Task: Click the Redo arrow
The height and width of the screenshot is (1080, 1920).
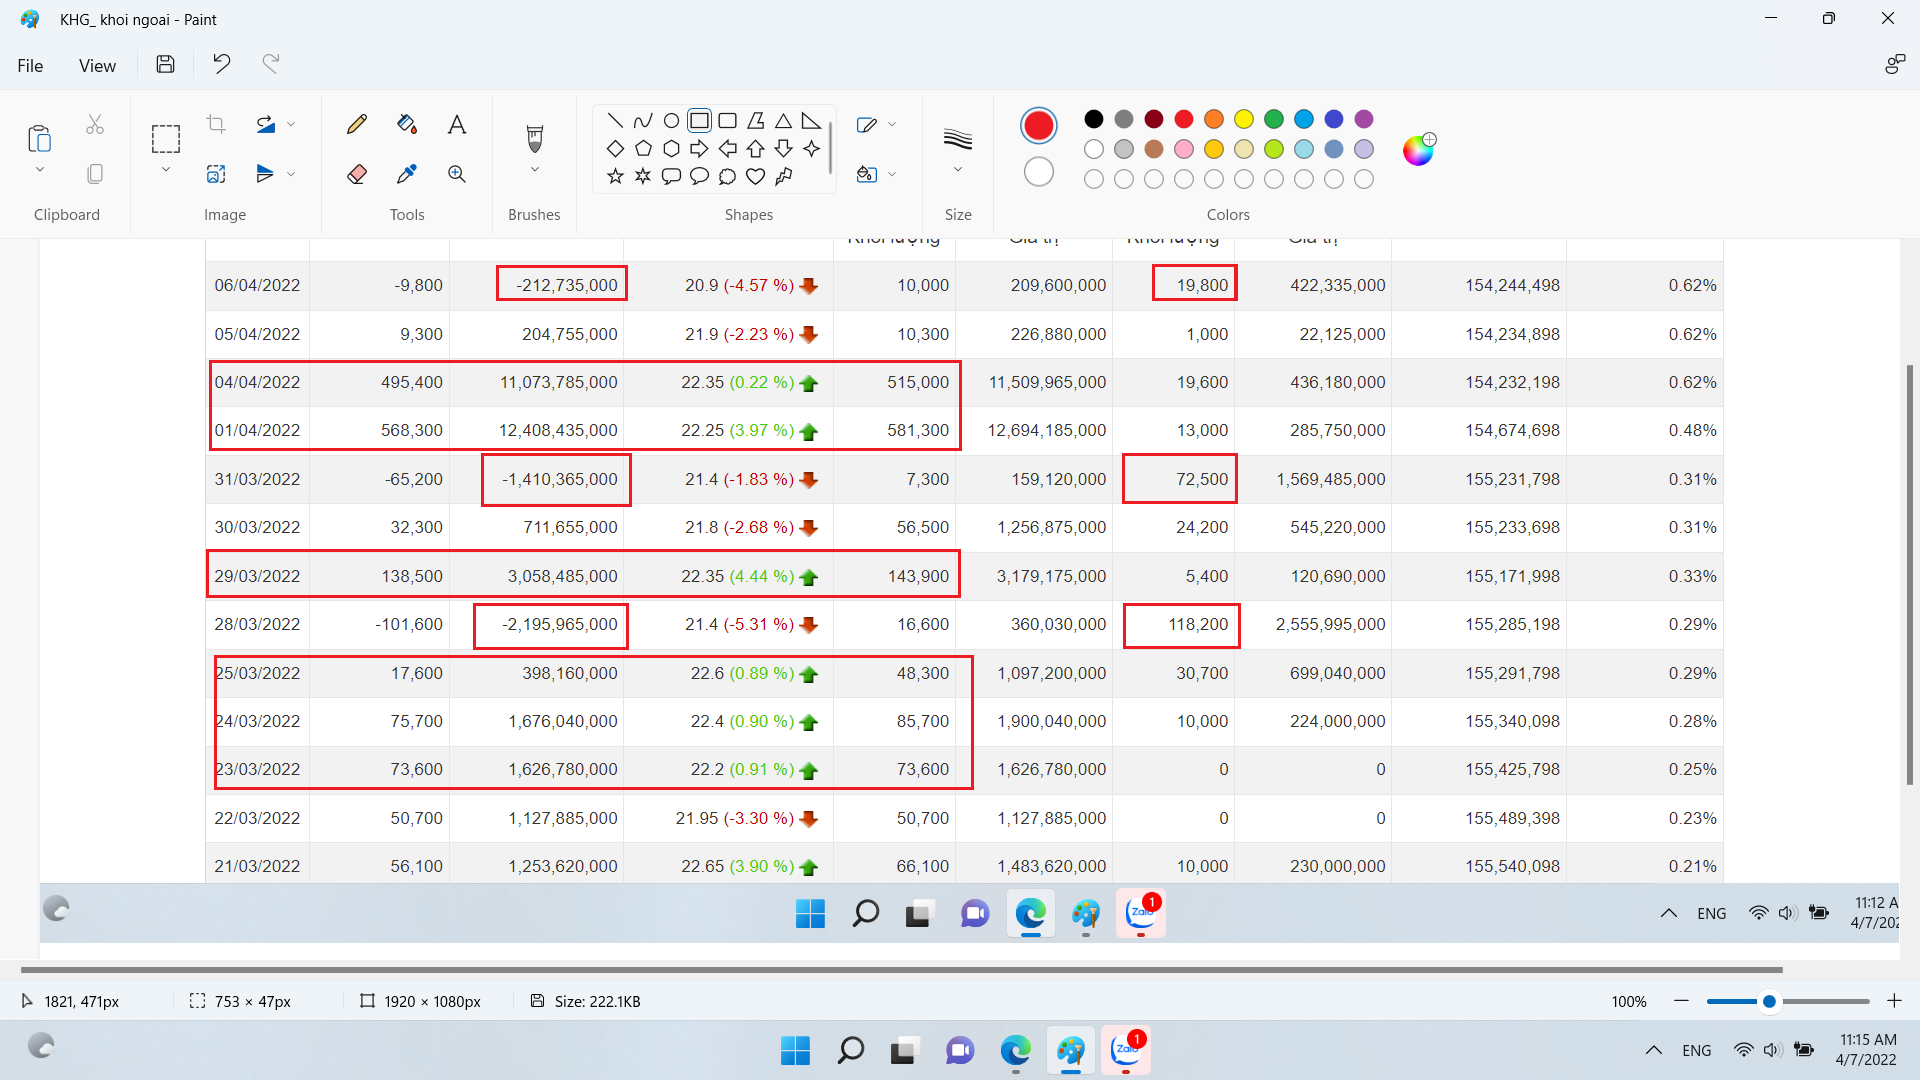Action: [271, 64]
